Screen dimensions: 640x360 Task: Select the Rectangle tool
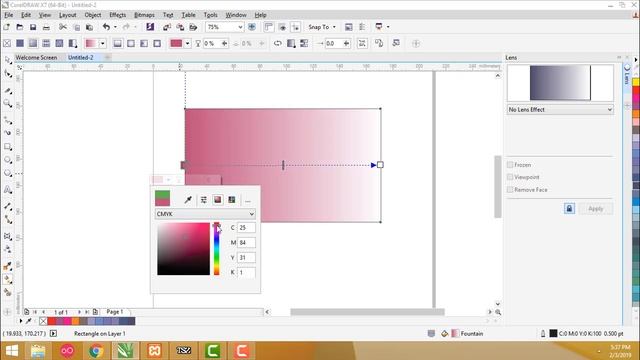8,147
